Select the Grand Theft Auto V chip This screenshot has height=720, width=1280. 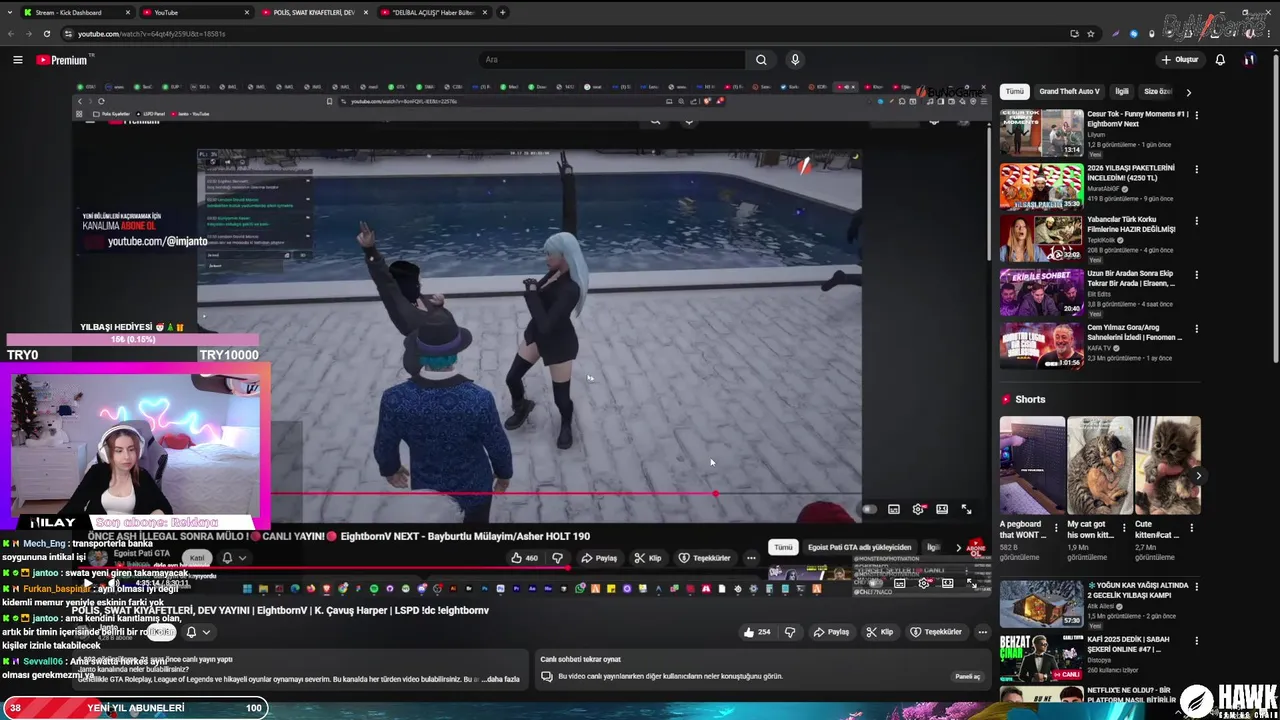pos(1069,91)
